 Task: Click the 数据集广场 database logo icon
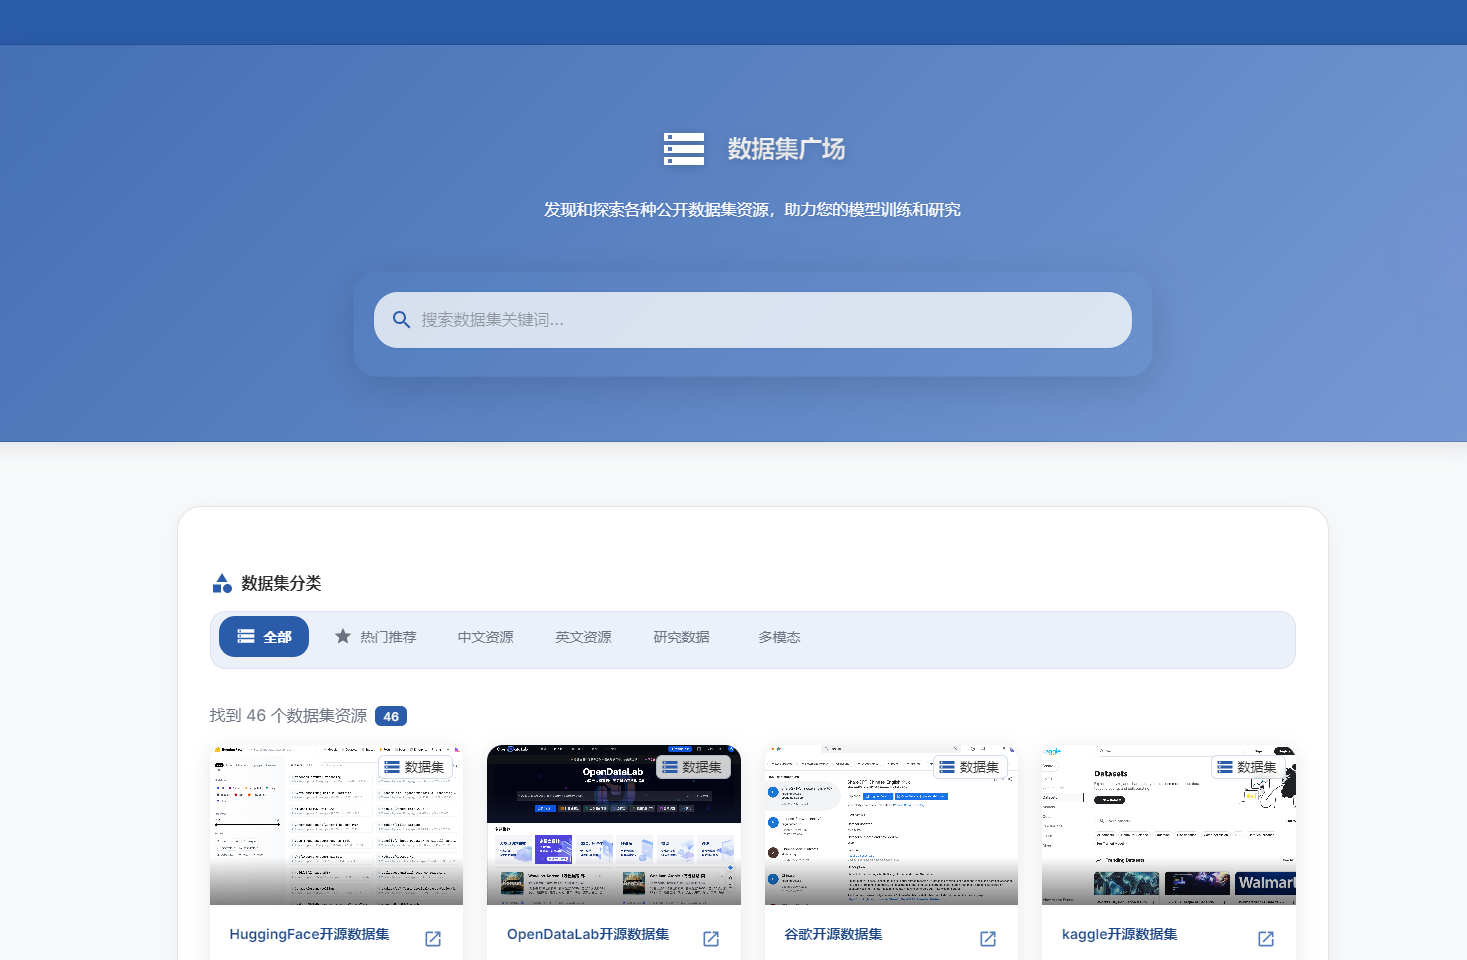click(684, 149)
